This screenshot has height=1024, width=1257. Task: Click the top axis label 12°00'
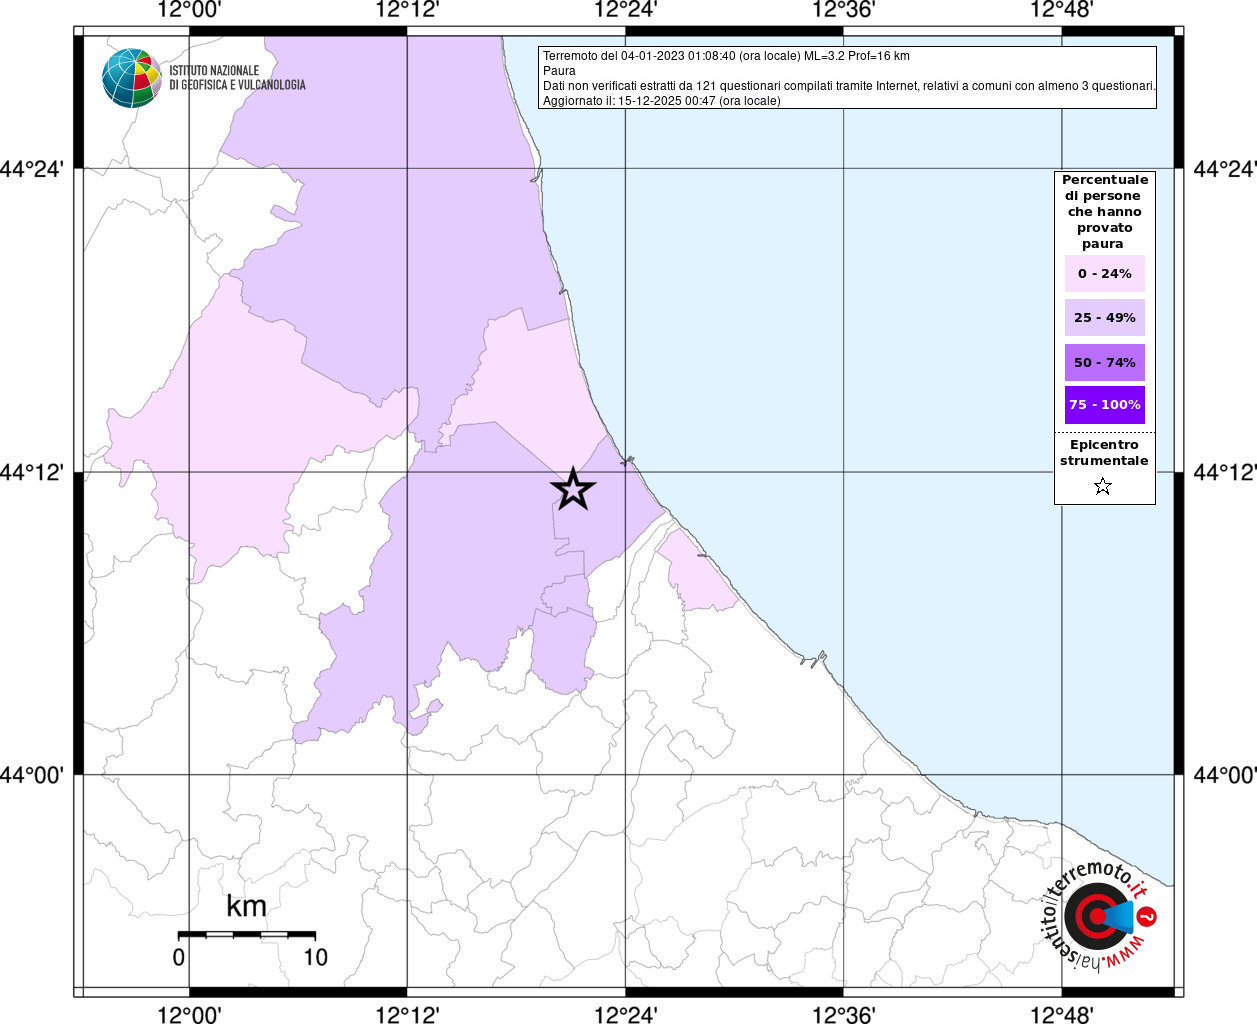(189, 10)
